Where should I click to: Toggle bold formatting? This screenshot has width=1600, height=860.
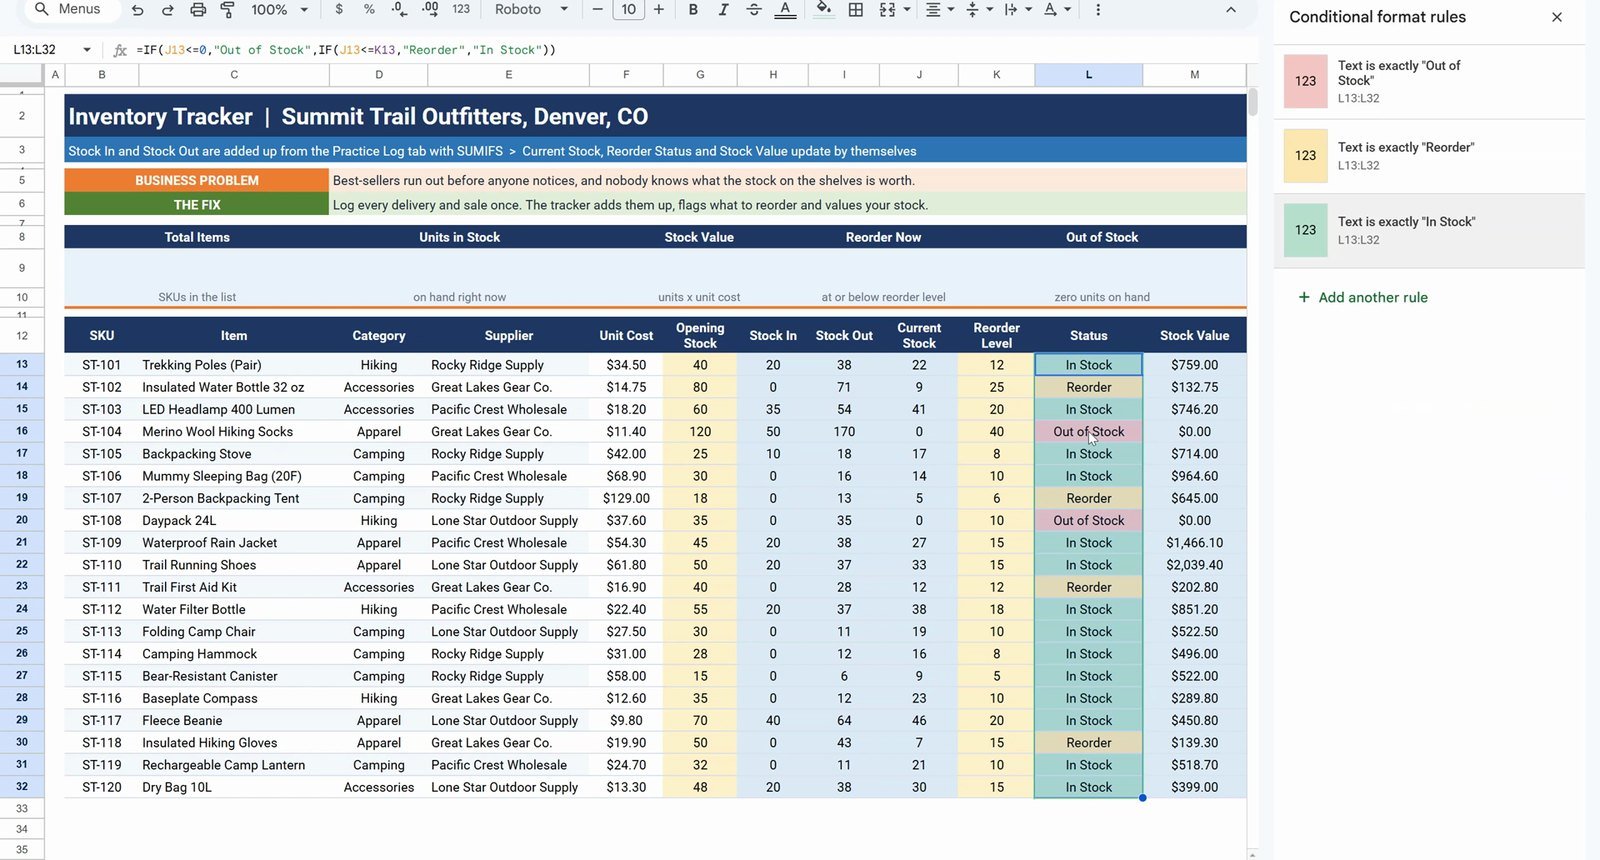coord(693,9)
